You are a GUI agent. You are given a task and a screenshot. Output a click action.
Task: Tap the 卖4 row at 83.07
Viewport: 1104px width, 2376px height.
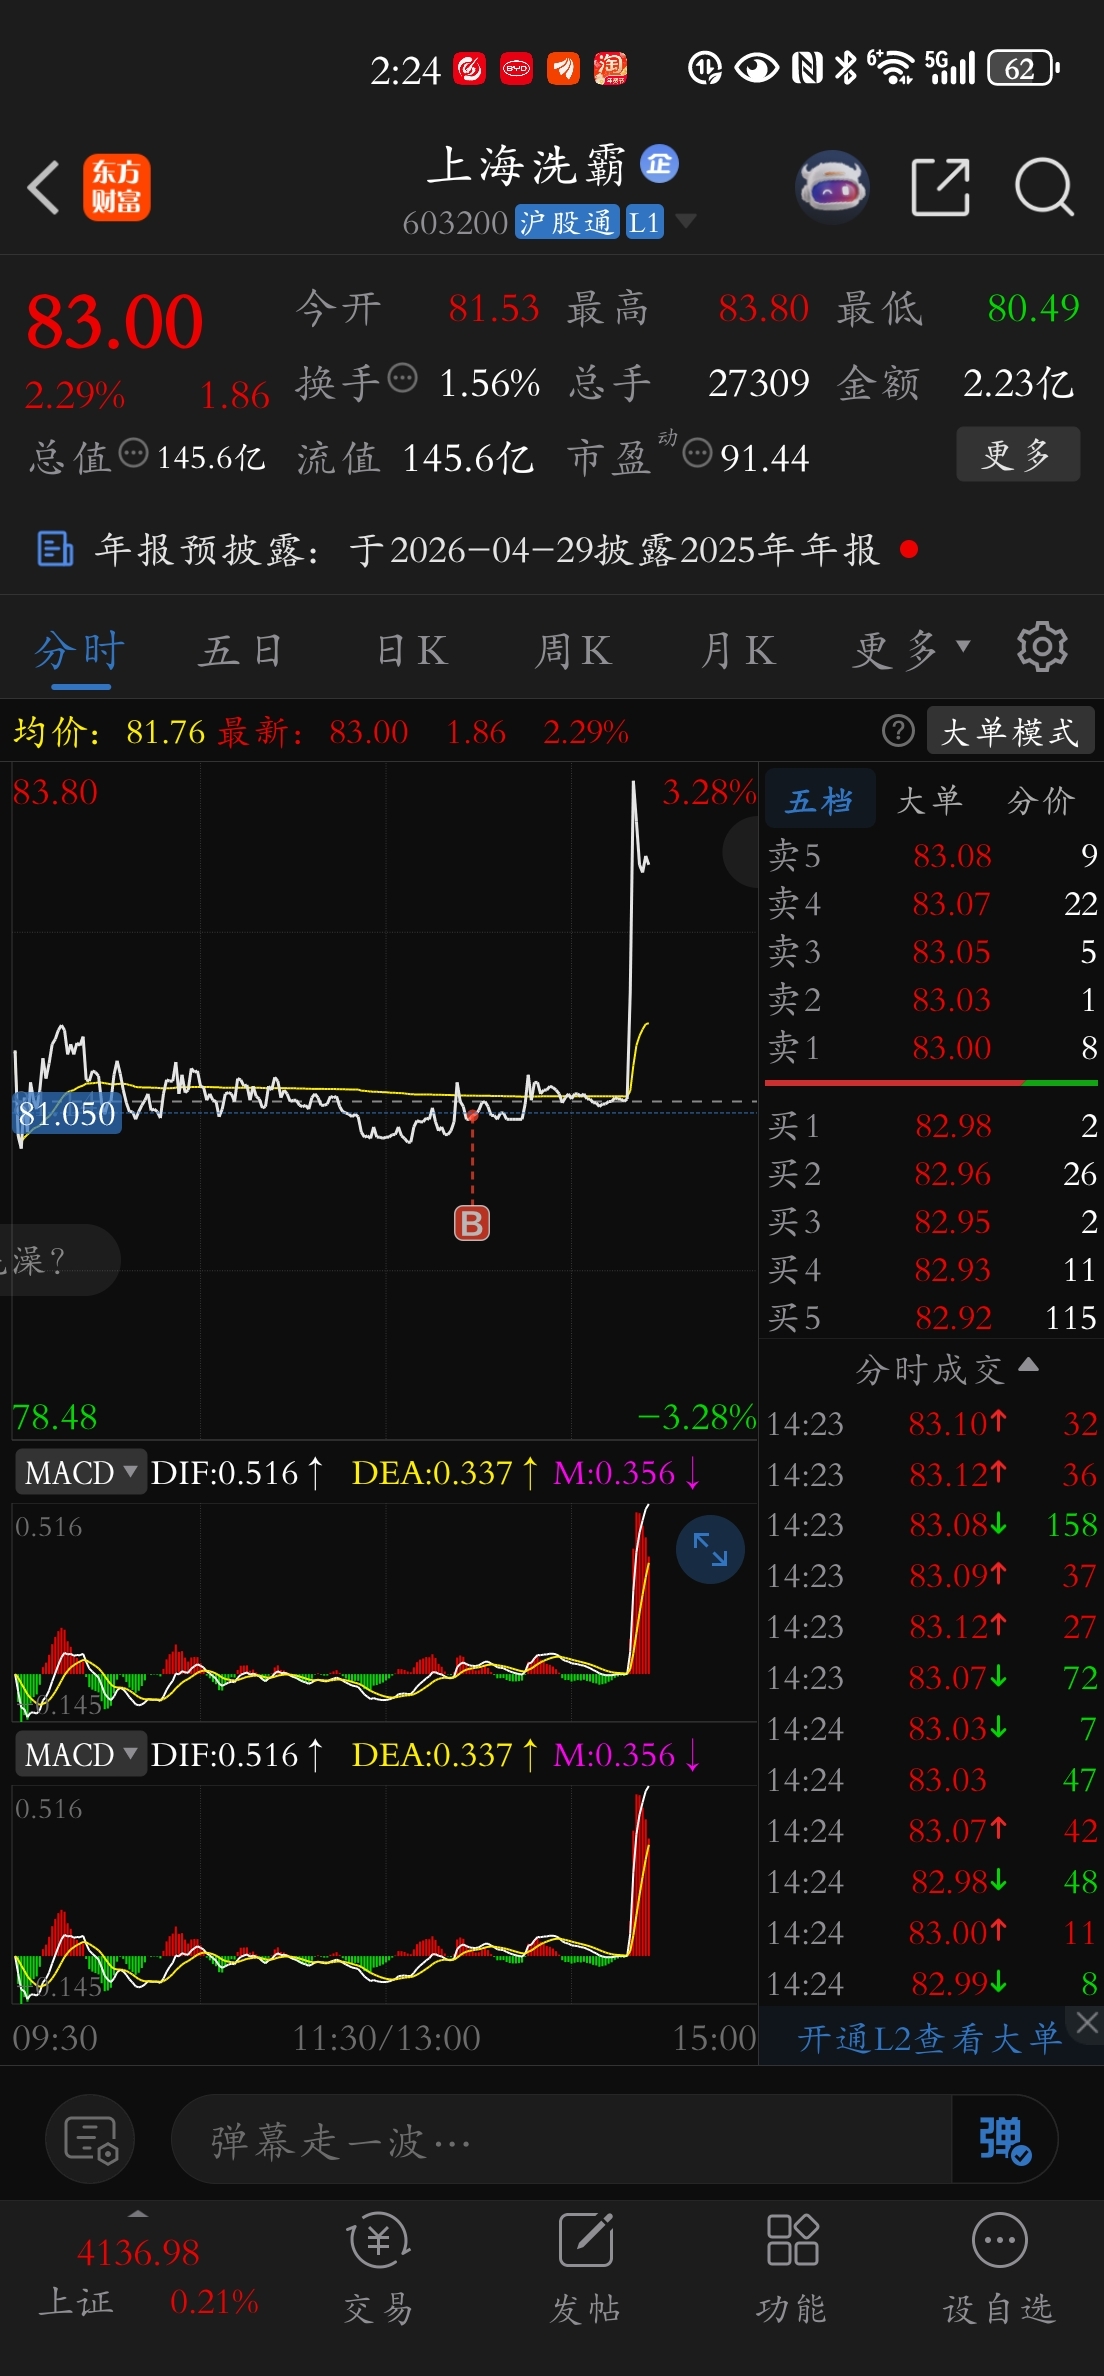pos(932,904)
